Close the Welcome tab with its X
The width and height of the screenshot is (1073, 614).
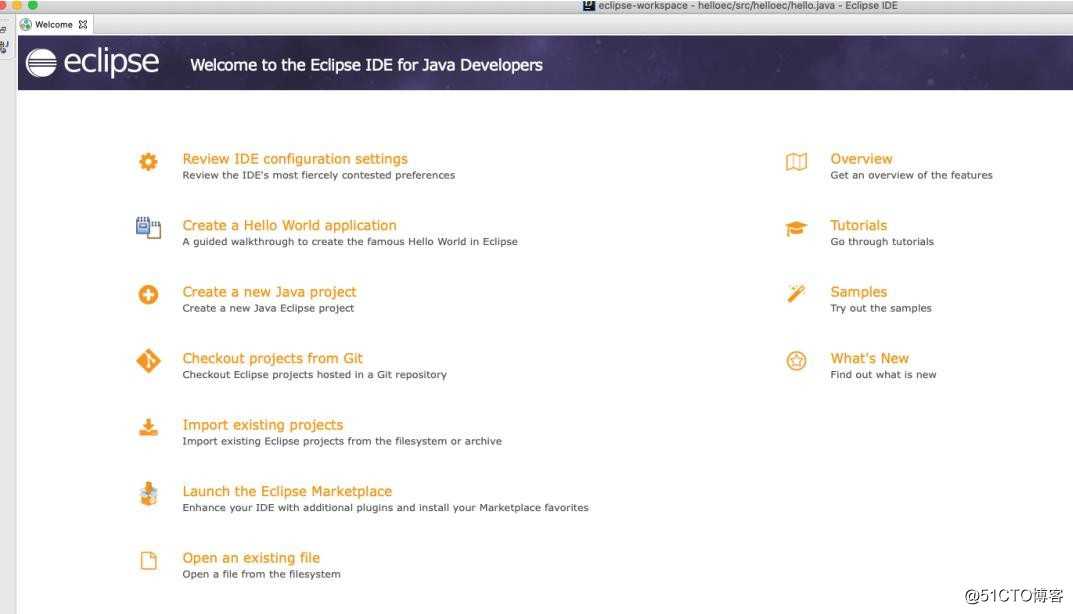tap(83, 25)
